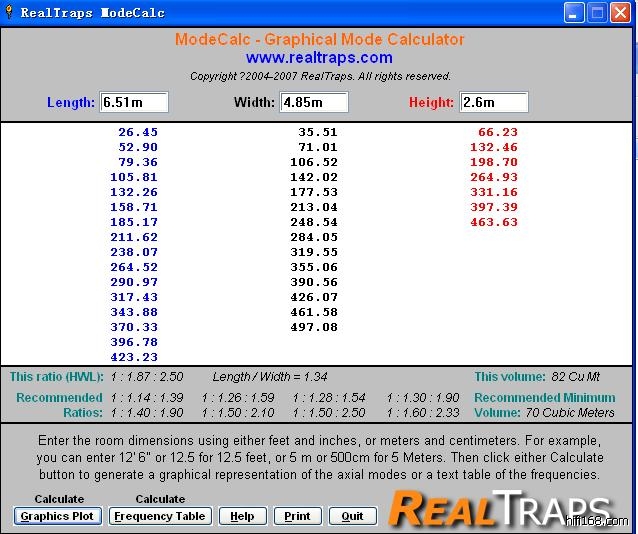Click the blue Length label
The height and width of the screenshot is (534, 638).
71,102
